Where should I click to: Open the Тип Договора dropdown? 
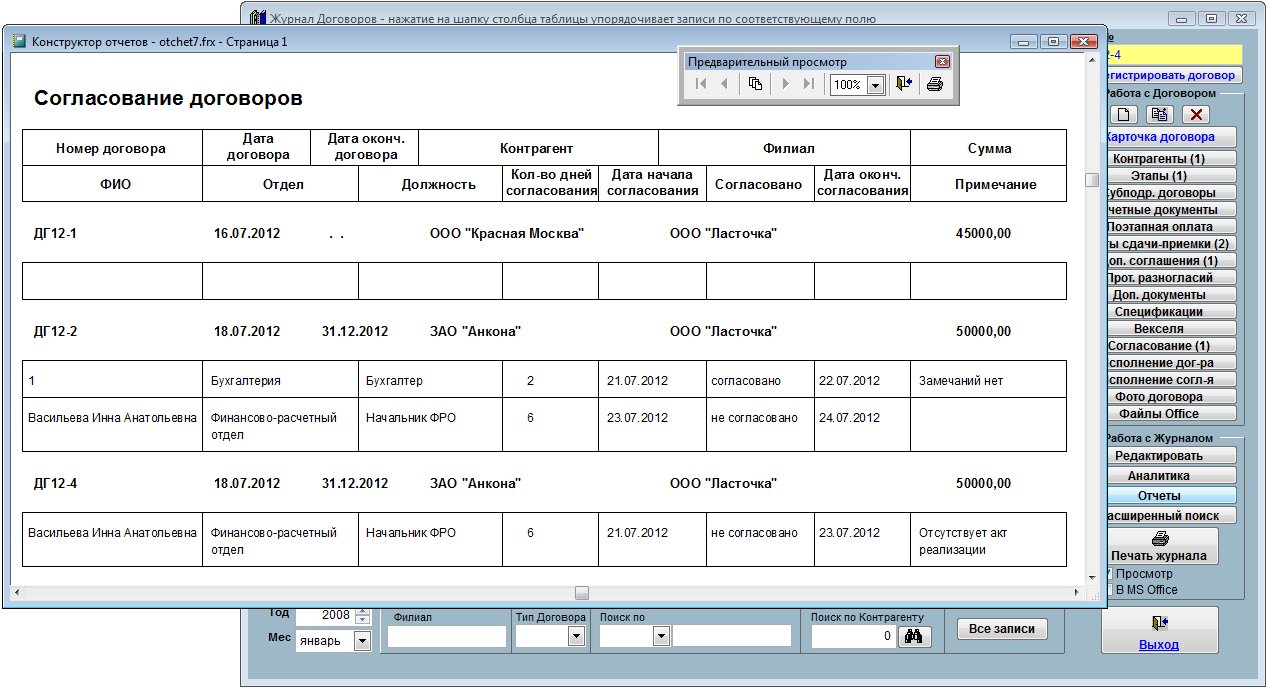coord(576,636)
